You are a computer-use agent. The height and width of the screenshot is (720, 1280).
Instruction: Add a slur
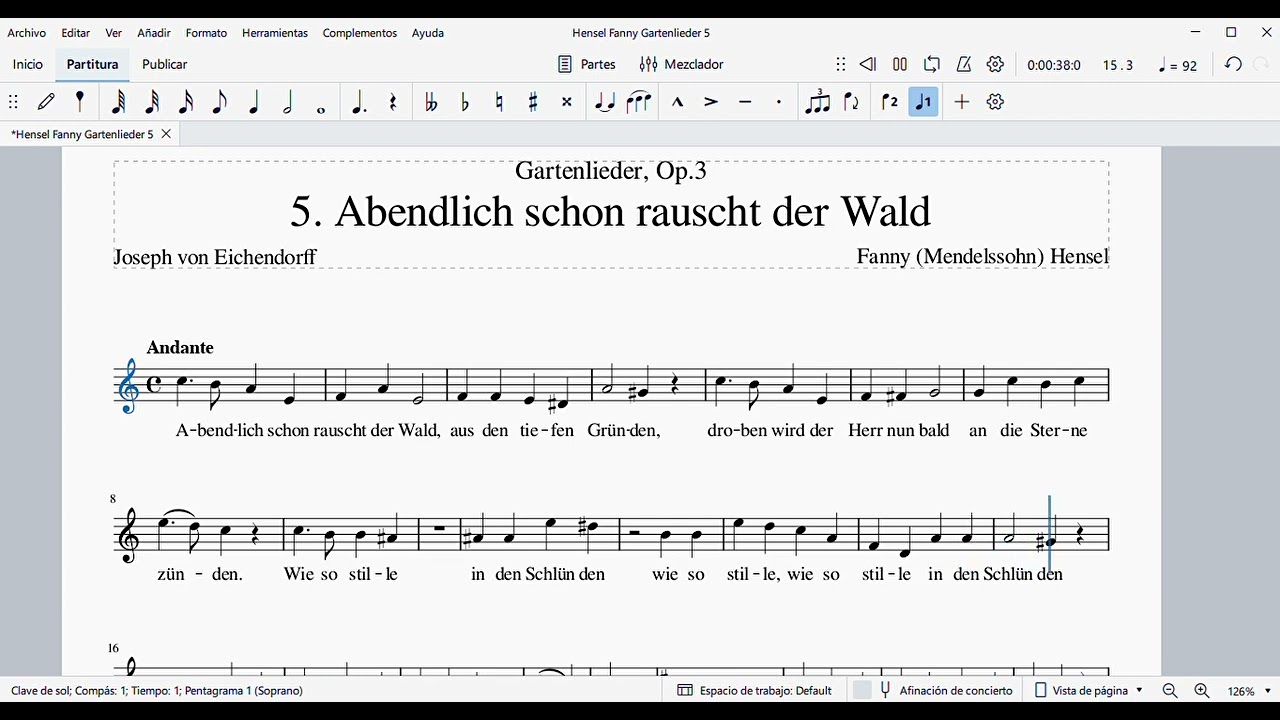coord(639,102)
